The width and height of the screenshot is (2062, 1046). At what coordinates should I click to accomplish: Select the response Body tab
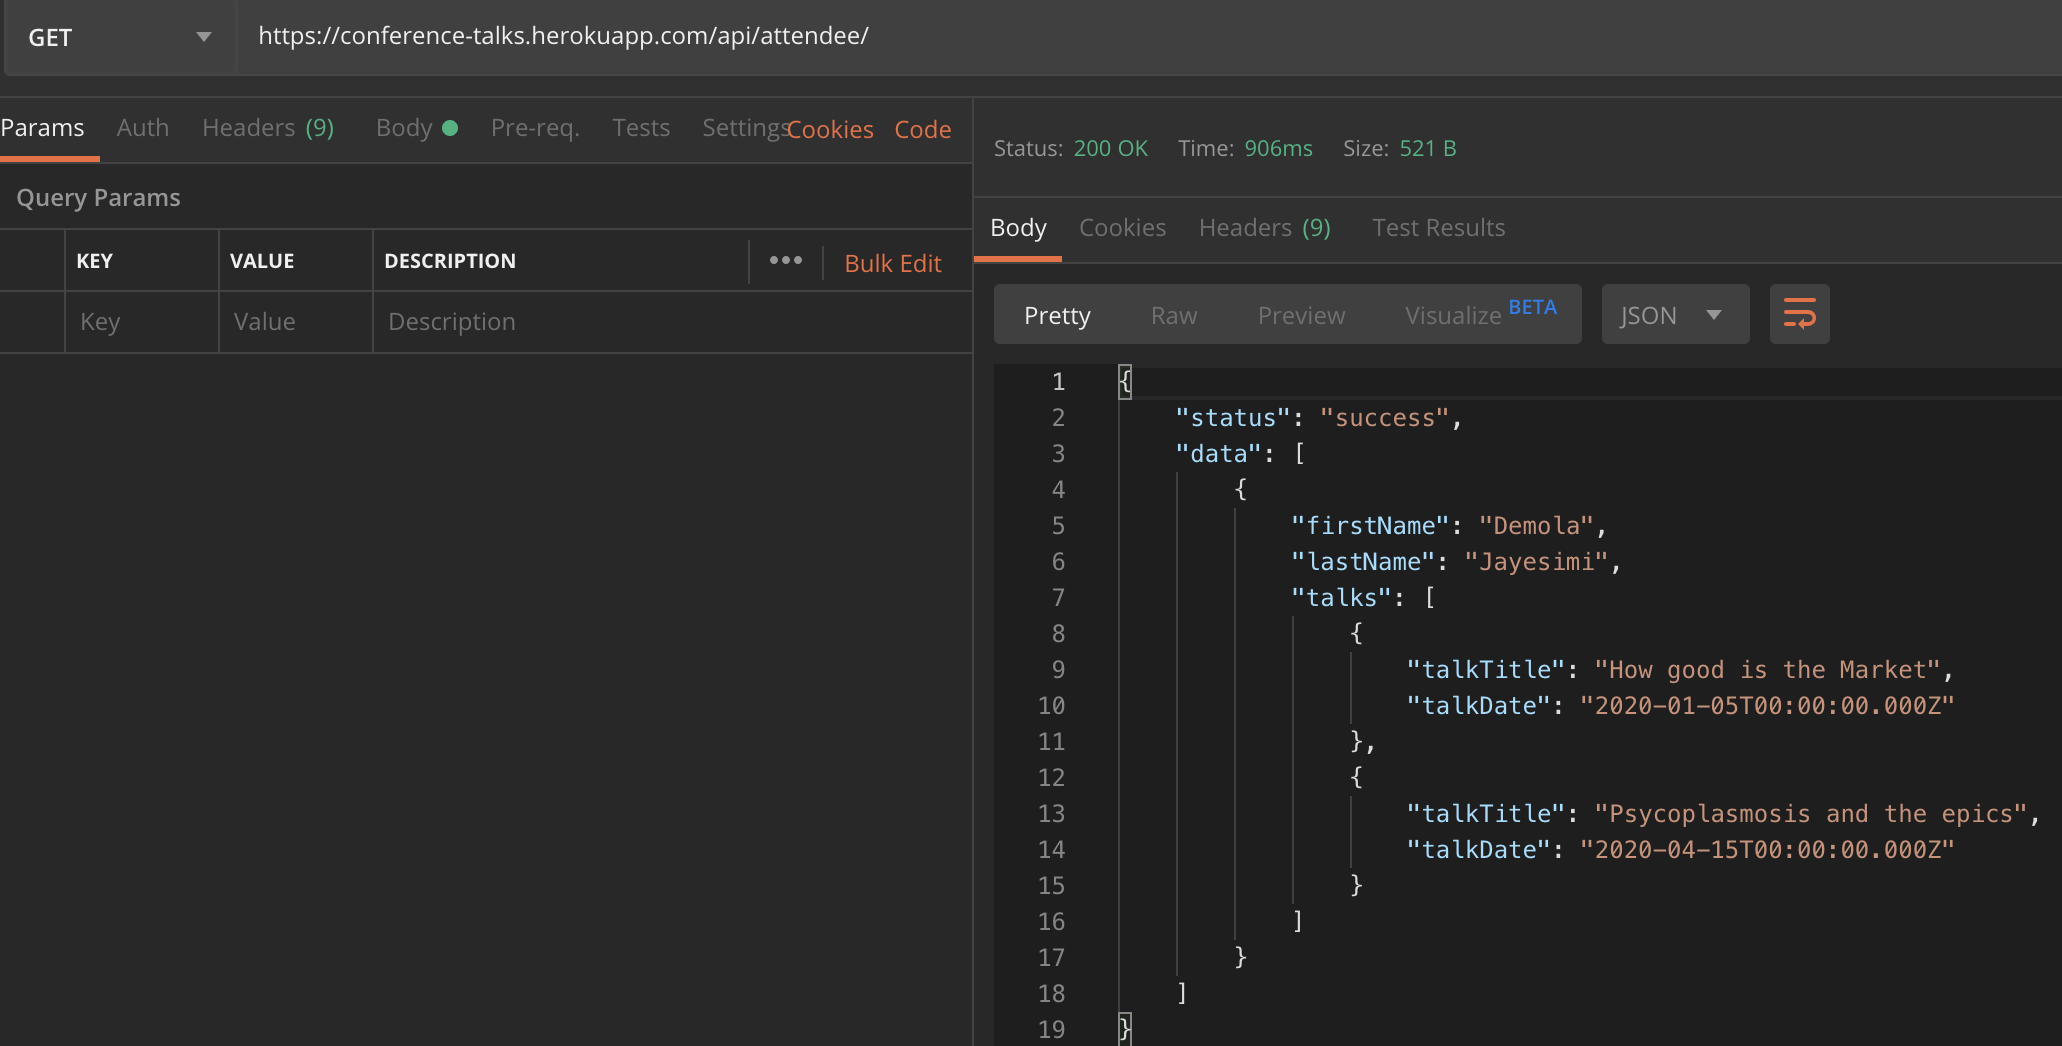(1018, 228)
